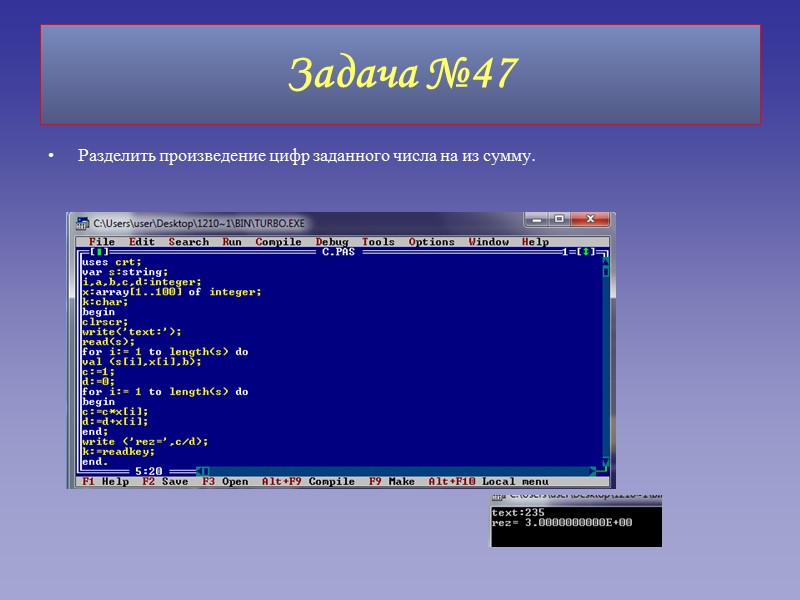Click the line 'd:=d+x[i];'
This screenshot has width=800, height=600.
pos(115,421)
